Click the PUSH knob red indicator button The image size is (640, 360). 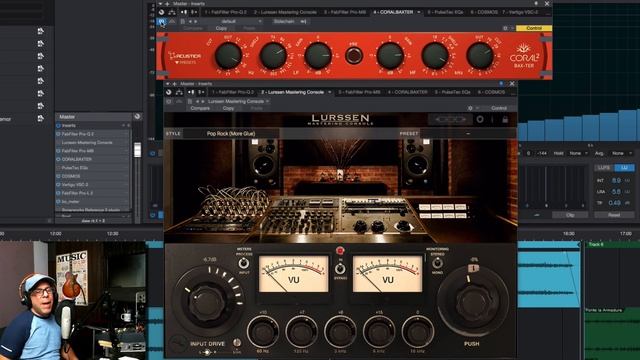(473, 268)
